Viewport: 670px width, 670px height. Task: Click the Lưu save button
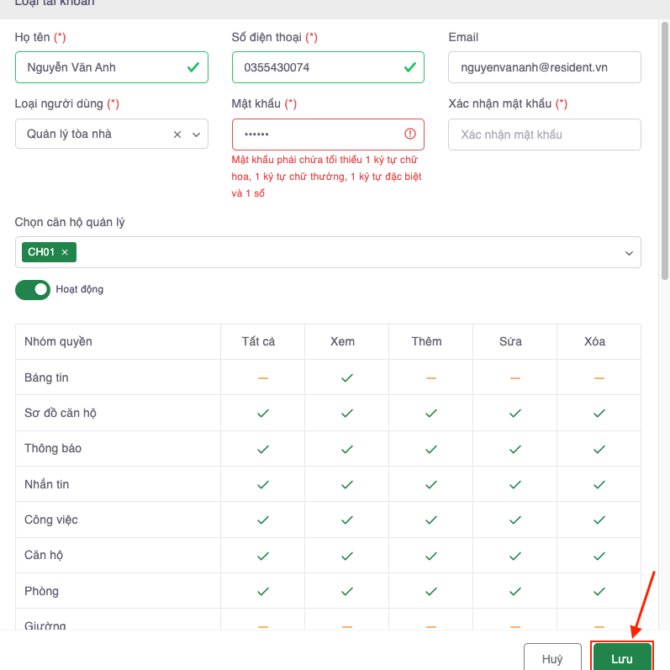point(622,659)
